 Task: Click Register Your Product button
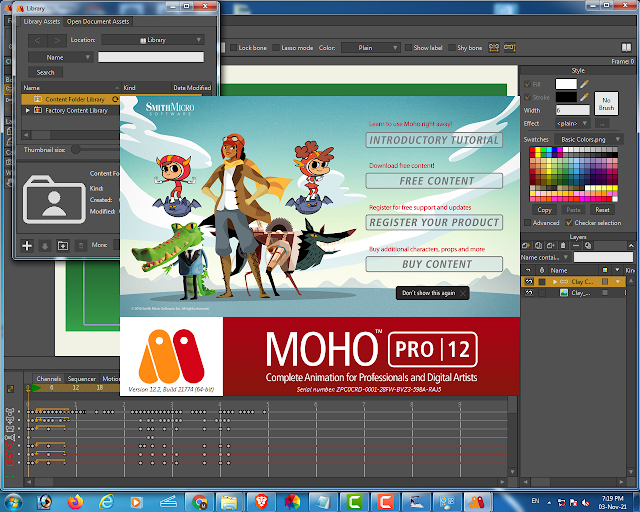pos(434,223)
